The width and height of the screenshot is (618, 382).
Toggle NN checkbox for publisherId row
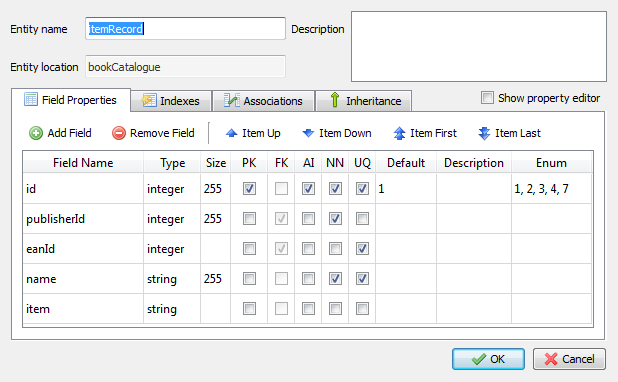tap(335, 218)
